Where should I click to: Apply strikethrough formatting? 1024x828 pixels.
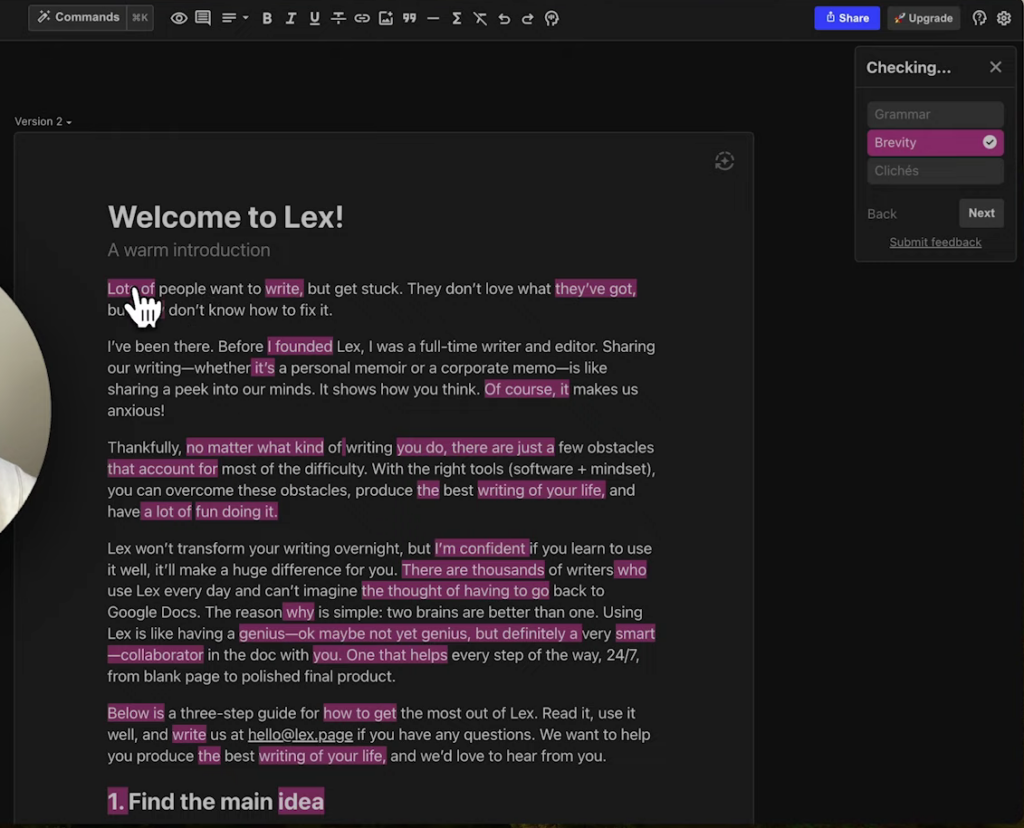(x=338, y=18)
